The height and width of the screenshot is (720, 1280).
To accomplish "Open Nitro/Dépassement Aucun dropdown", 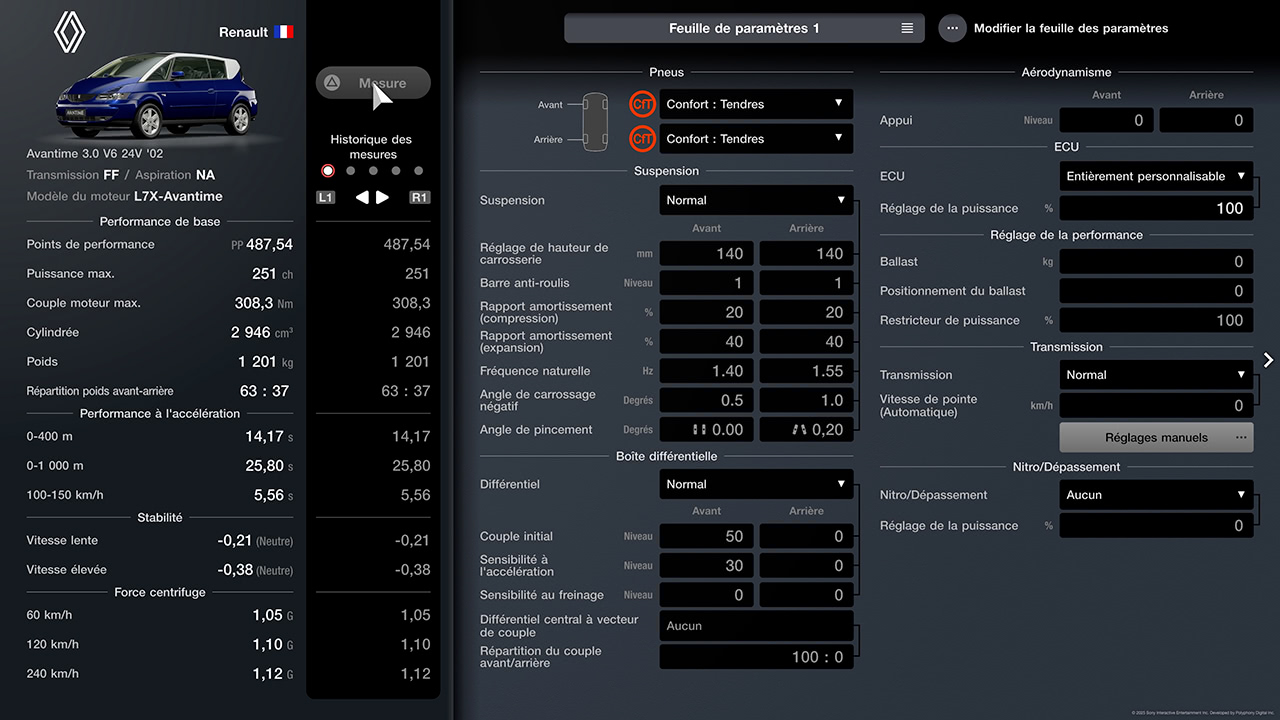I will tap(1156, 495).
